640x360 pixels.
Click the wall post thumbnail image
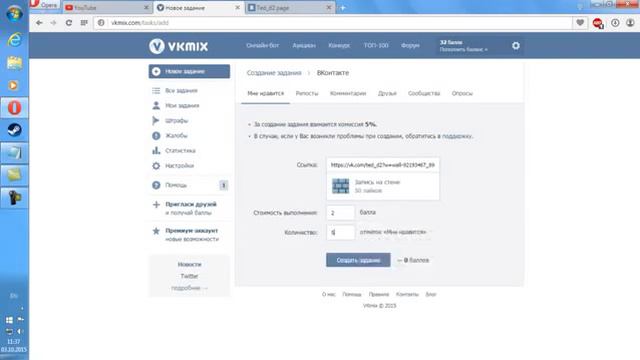pyautogui.click(x=340, y=186)
